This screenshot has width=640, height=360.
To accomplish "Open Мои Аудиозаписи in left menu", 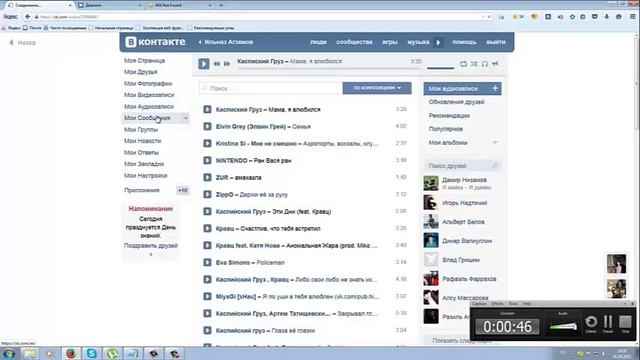I will pos(149,107).
